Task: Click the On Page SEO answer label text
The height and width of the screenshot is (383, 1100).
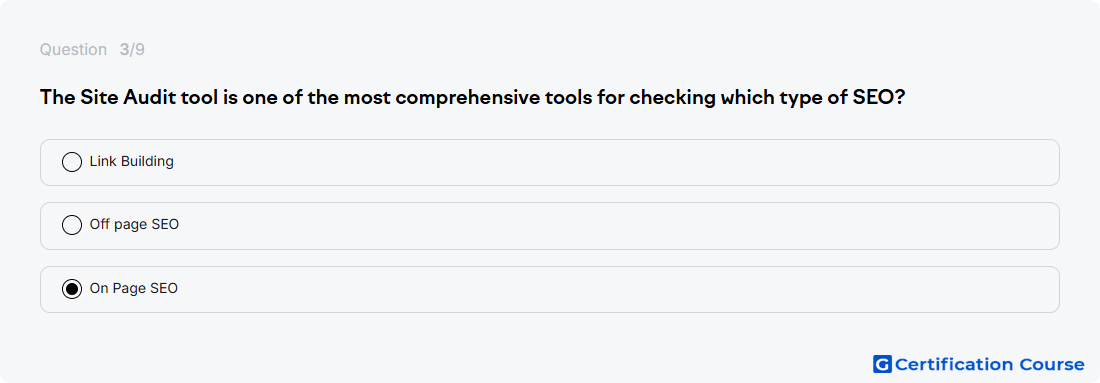Action: tap(134, 288)
